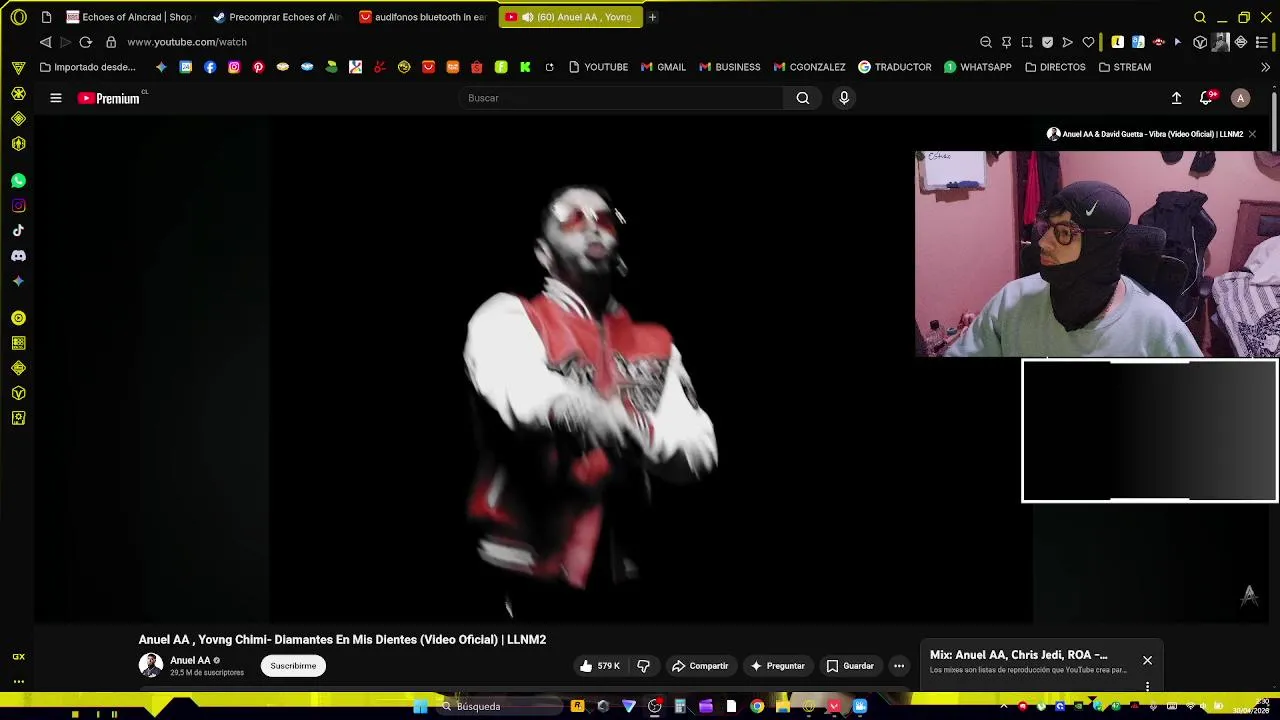Take a snapshot with the capture icon
1280x720 pixels.
click(x=1027, y=42)
